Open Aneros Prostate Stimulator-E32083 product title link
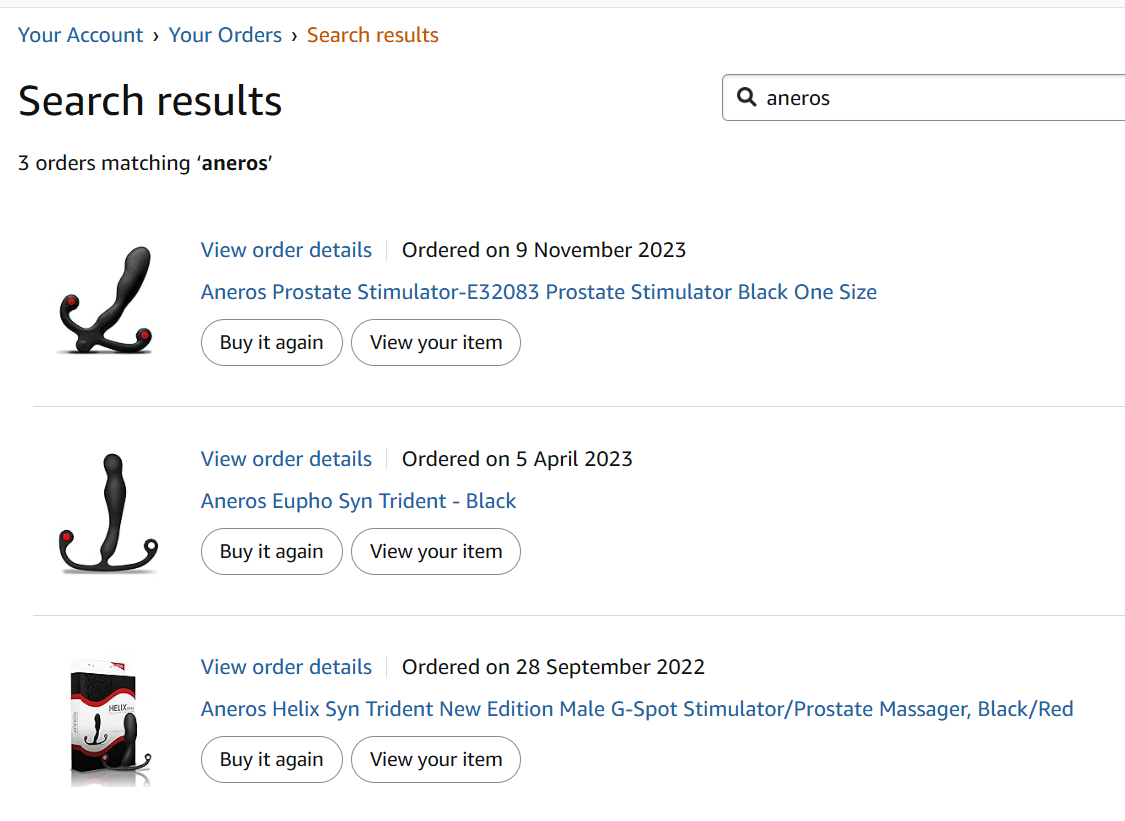The width and height of the screenshot is (1125, 821). click(x=539, y=292)
